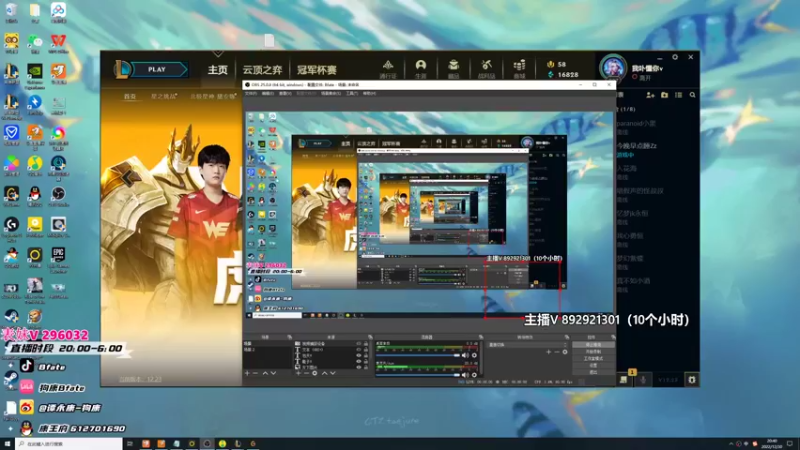Screen dimensions: 800x450
Task: Open the loot icon in League client
Action: tap(486, 65)
